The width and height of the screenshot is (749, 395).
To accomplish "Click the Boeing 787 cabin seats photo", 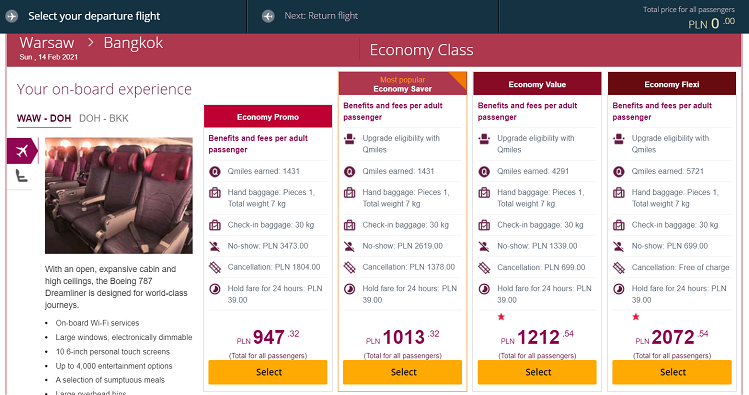I will click(119, 196).
